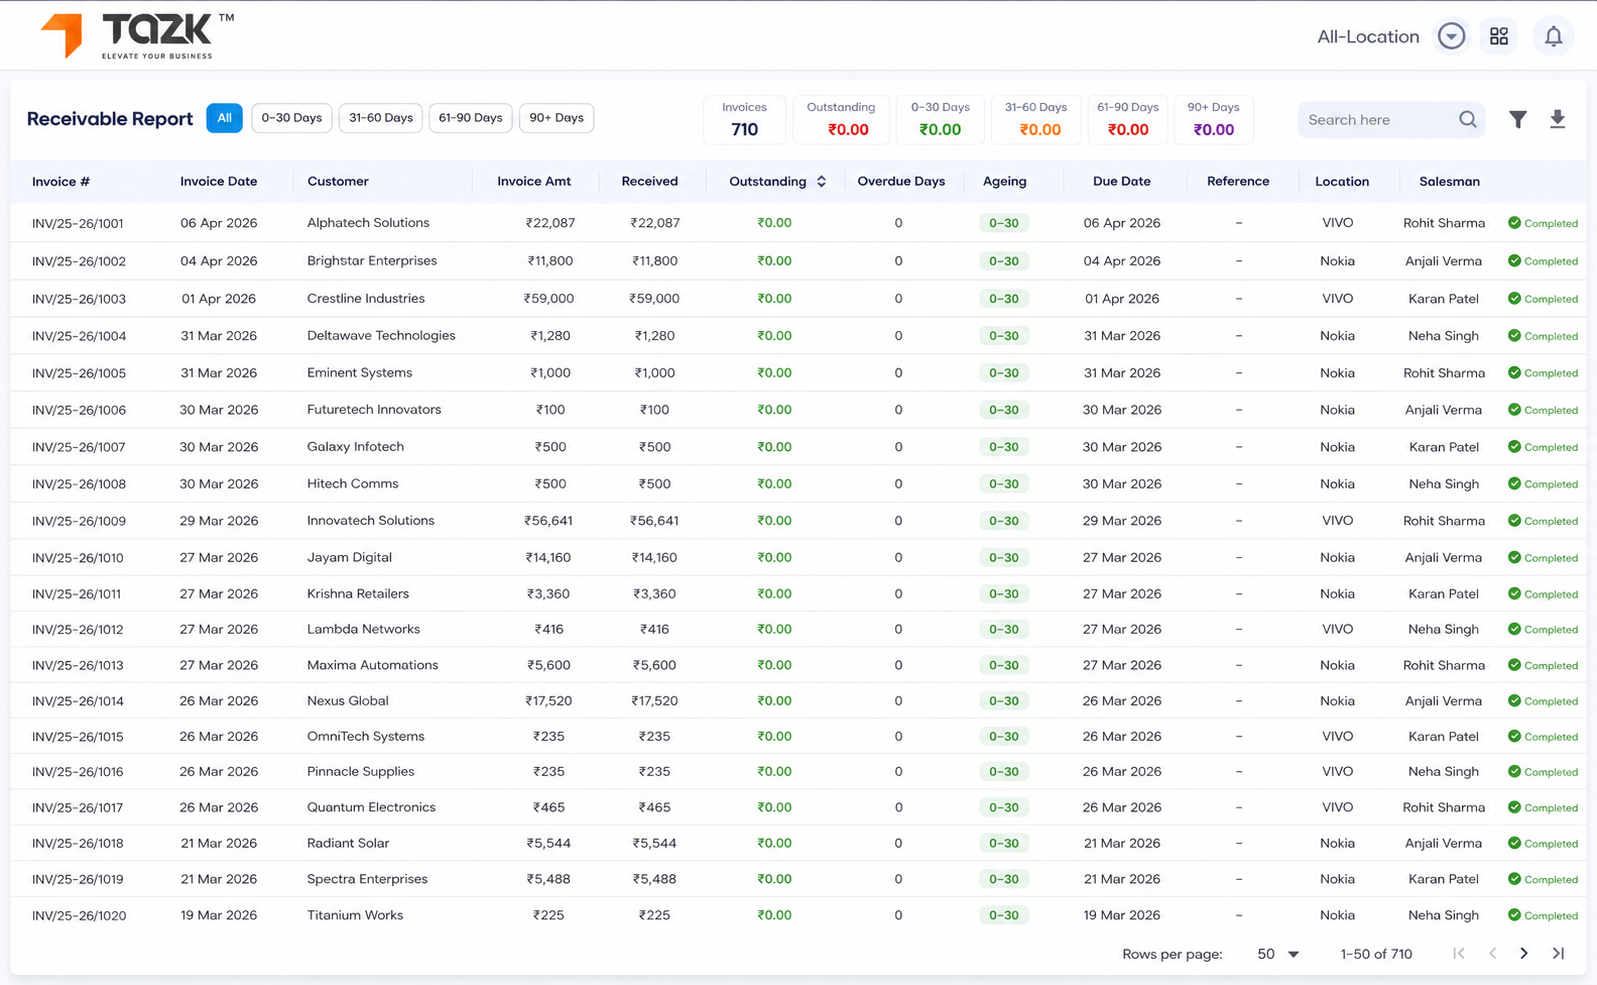
Task: Click the Location column header
Action: (x=1342, y=181)
